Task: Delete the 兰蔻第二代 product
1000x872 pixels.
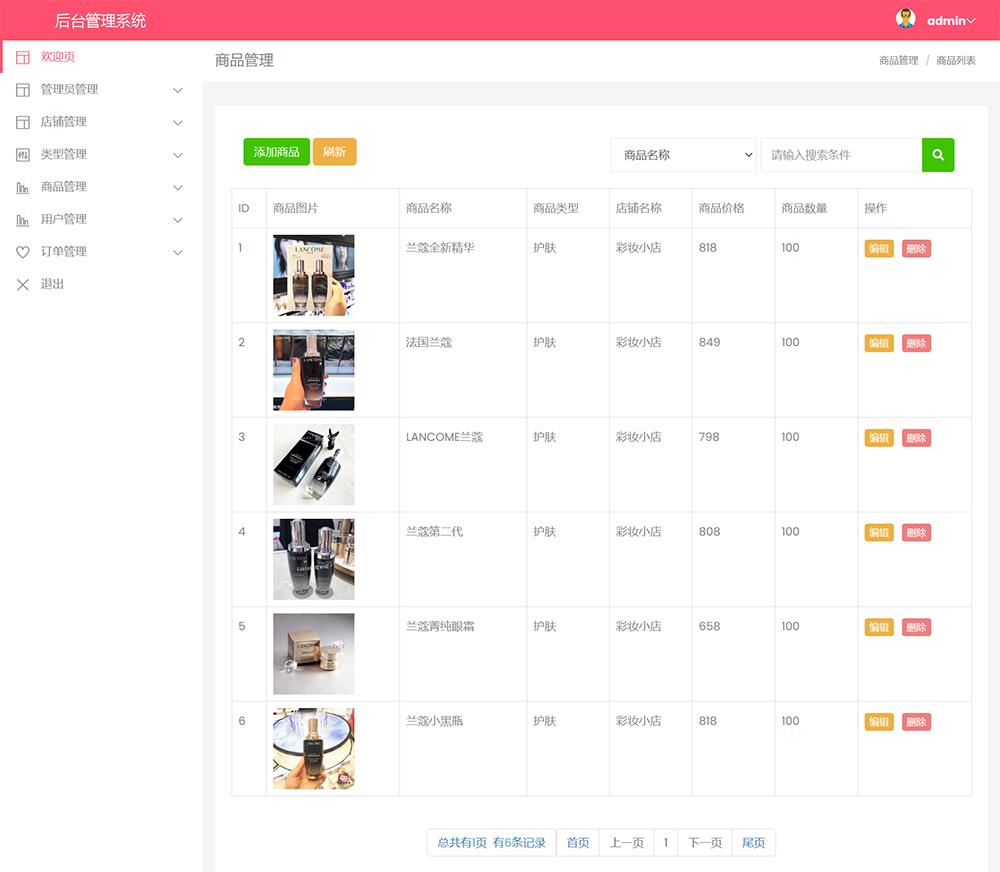Action: pyautogui.click(x=916, y=533)
